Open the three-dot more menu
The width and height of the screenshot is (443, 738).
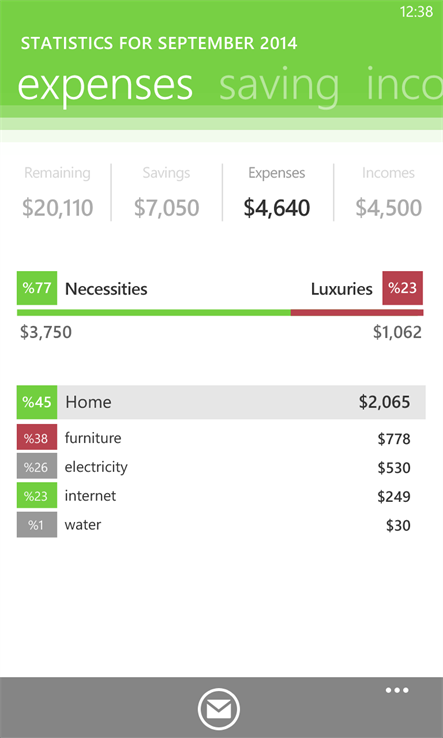pos(397,690)
